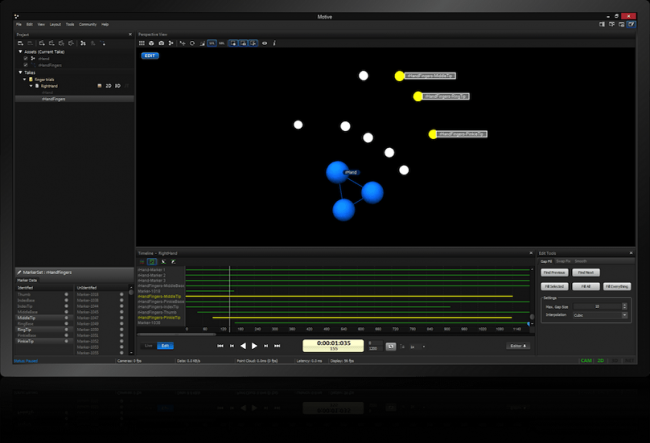Click the play forward button in the timeline

click(x=255, y=346)
